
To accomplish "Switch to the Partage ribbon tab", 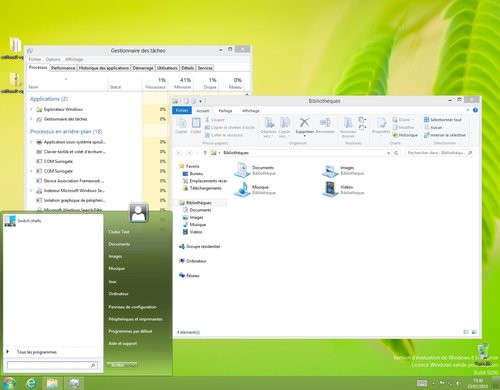I will click(x=225, y=111).
